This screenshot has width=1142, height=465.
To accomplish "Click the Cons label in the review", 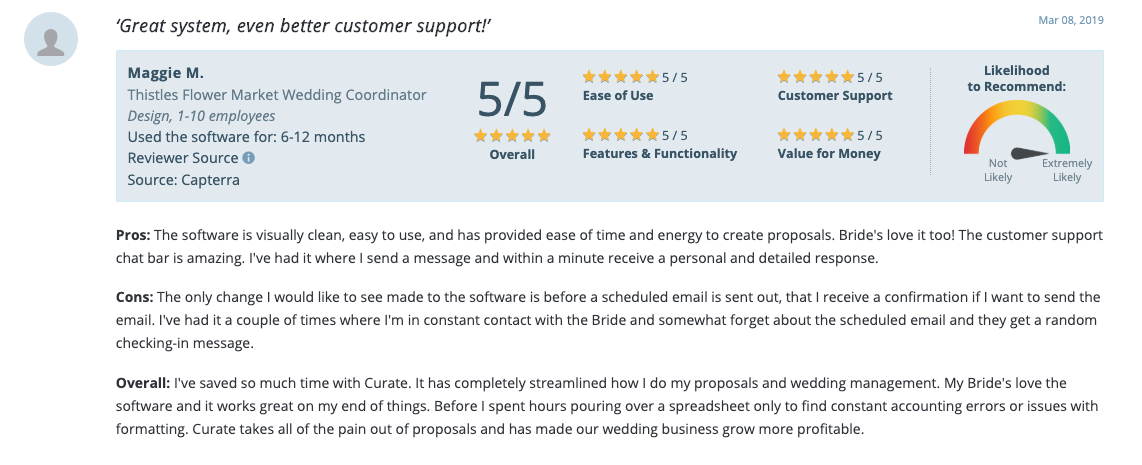I will [135, 297].
